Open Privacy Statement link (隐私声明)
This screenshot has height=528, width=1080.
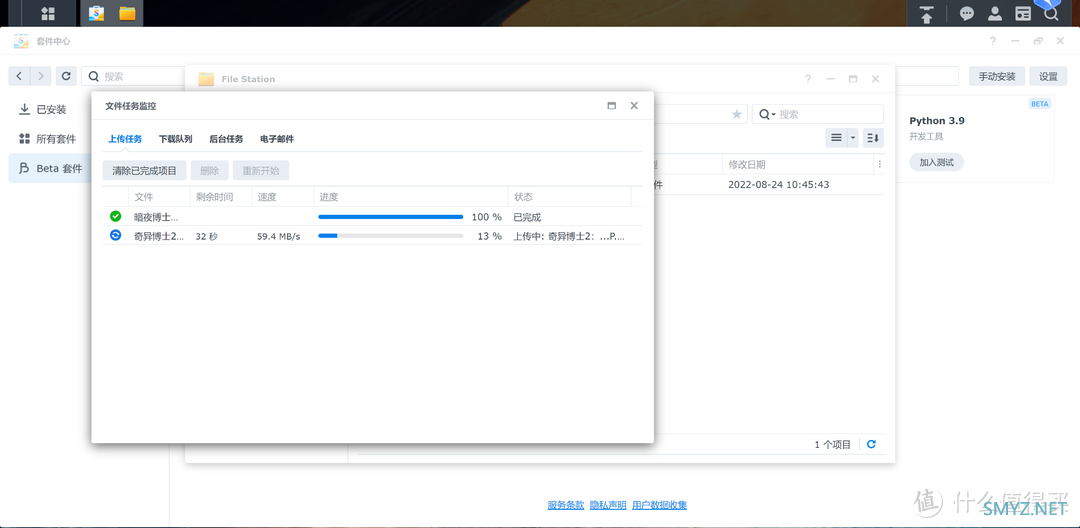tap(608, 505)
